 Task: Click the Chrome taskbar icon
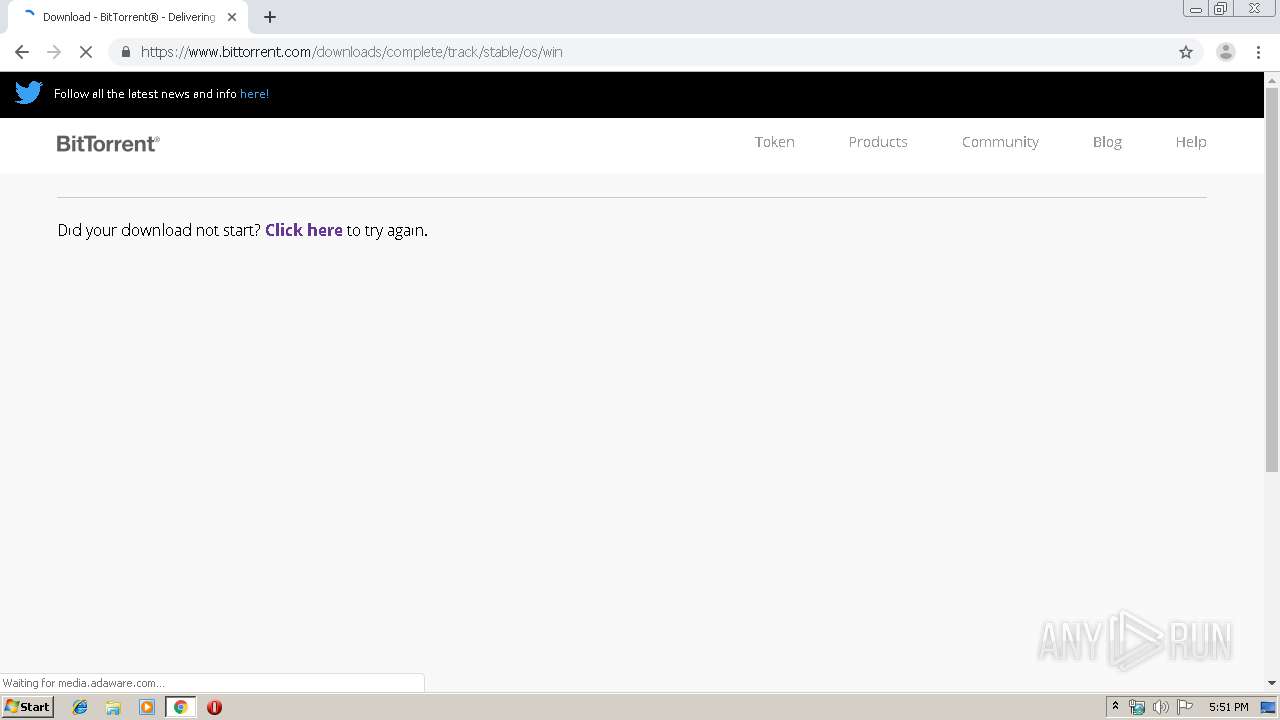[180, 707]
